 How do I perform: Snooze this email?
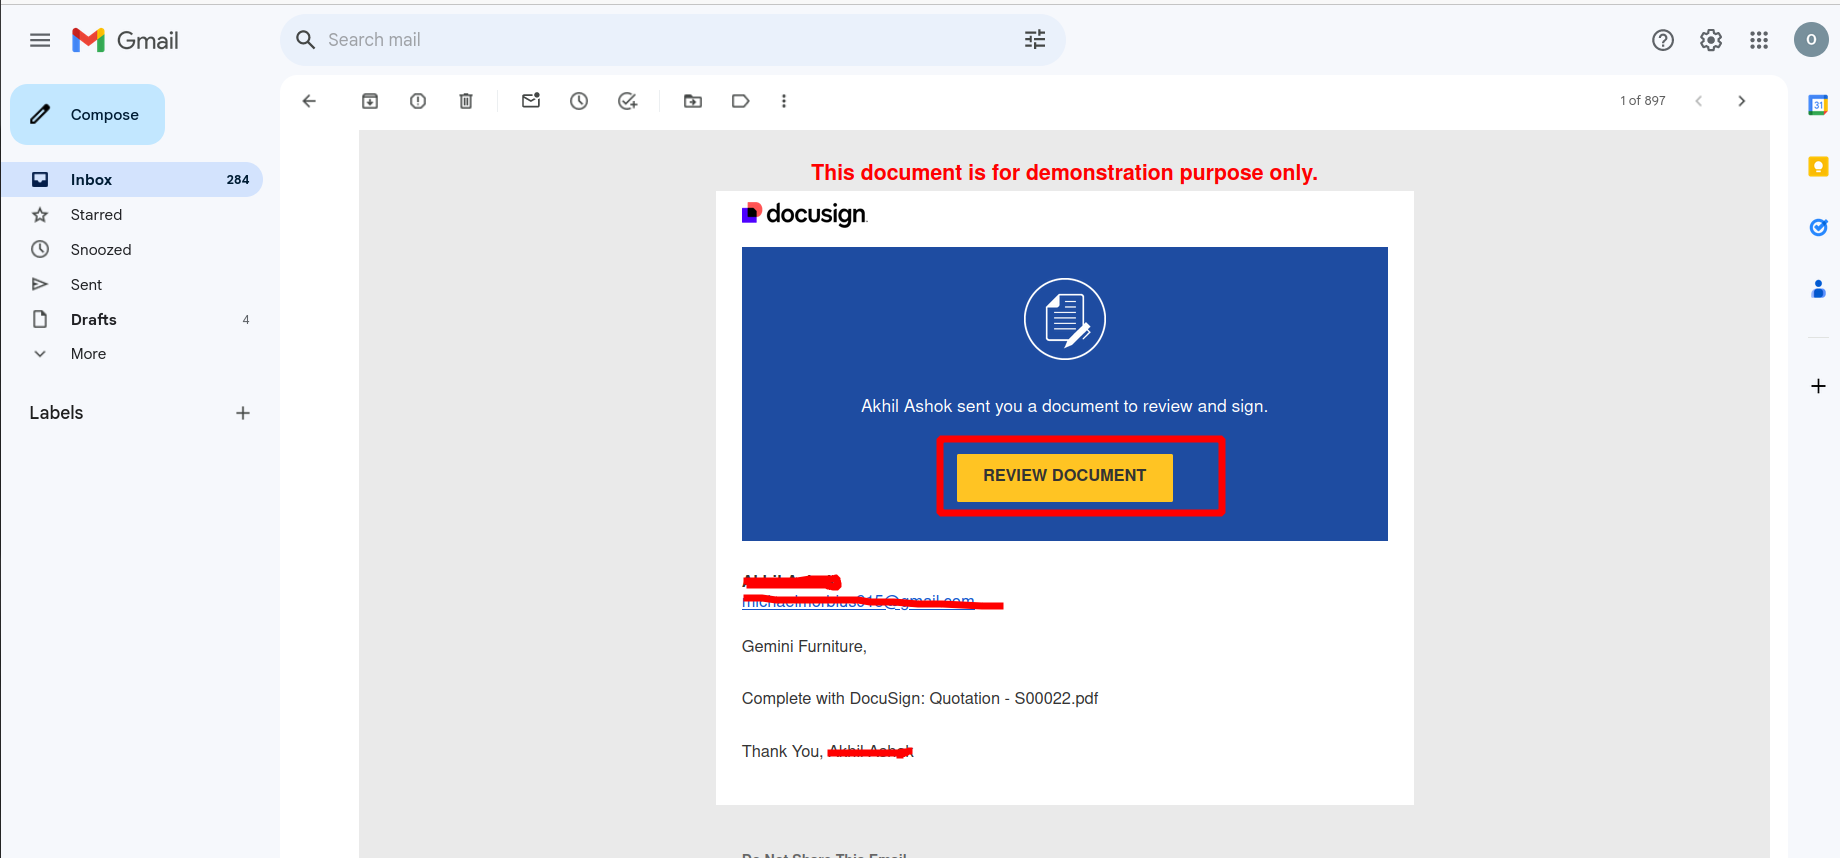click(x=579, y=101)
